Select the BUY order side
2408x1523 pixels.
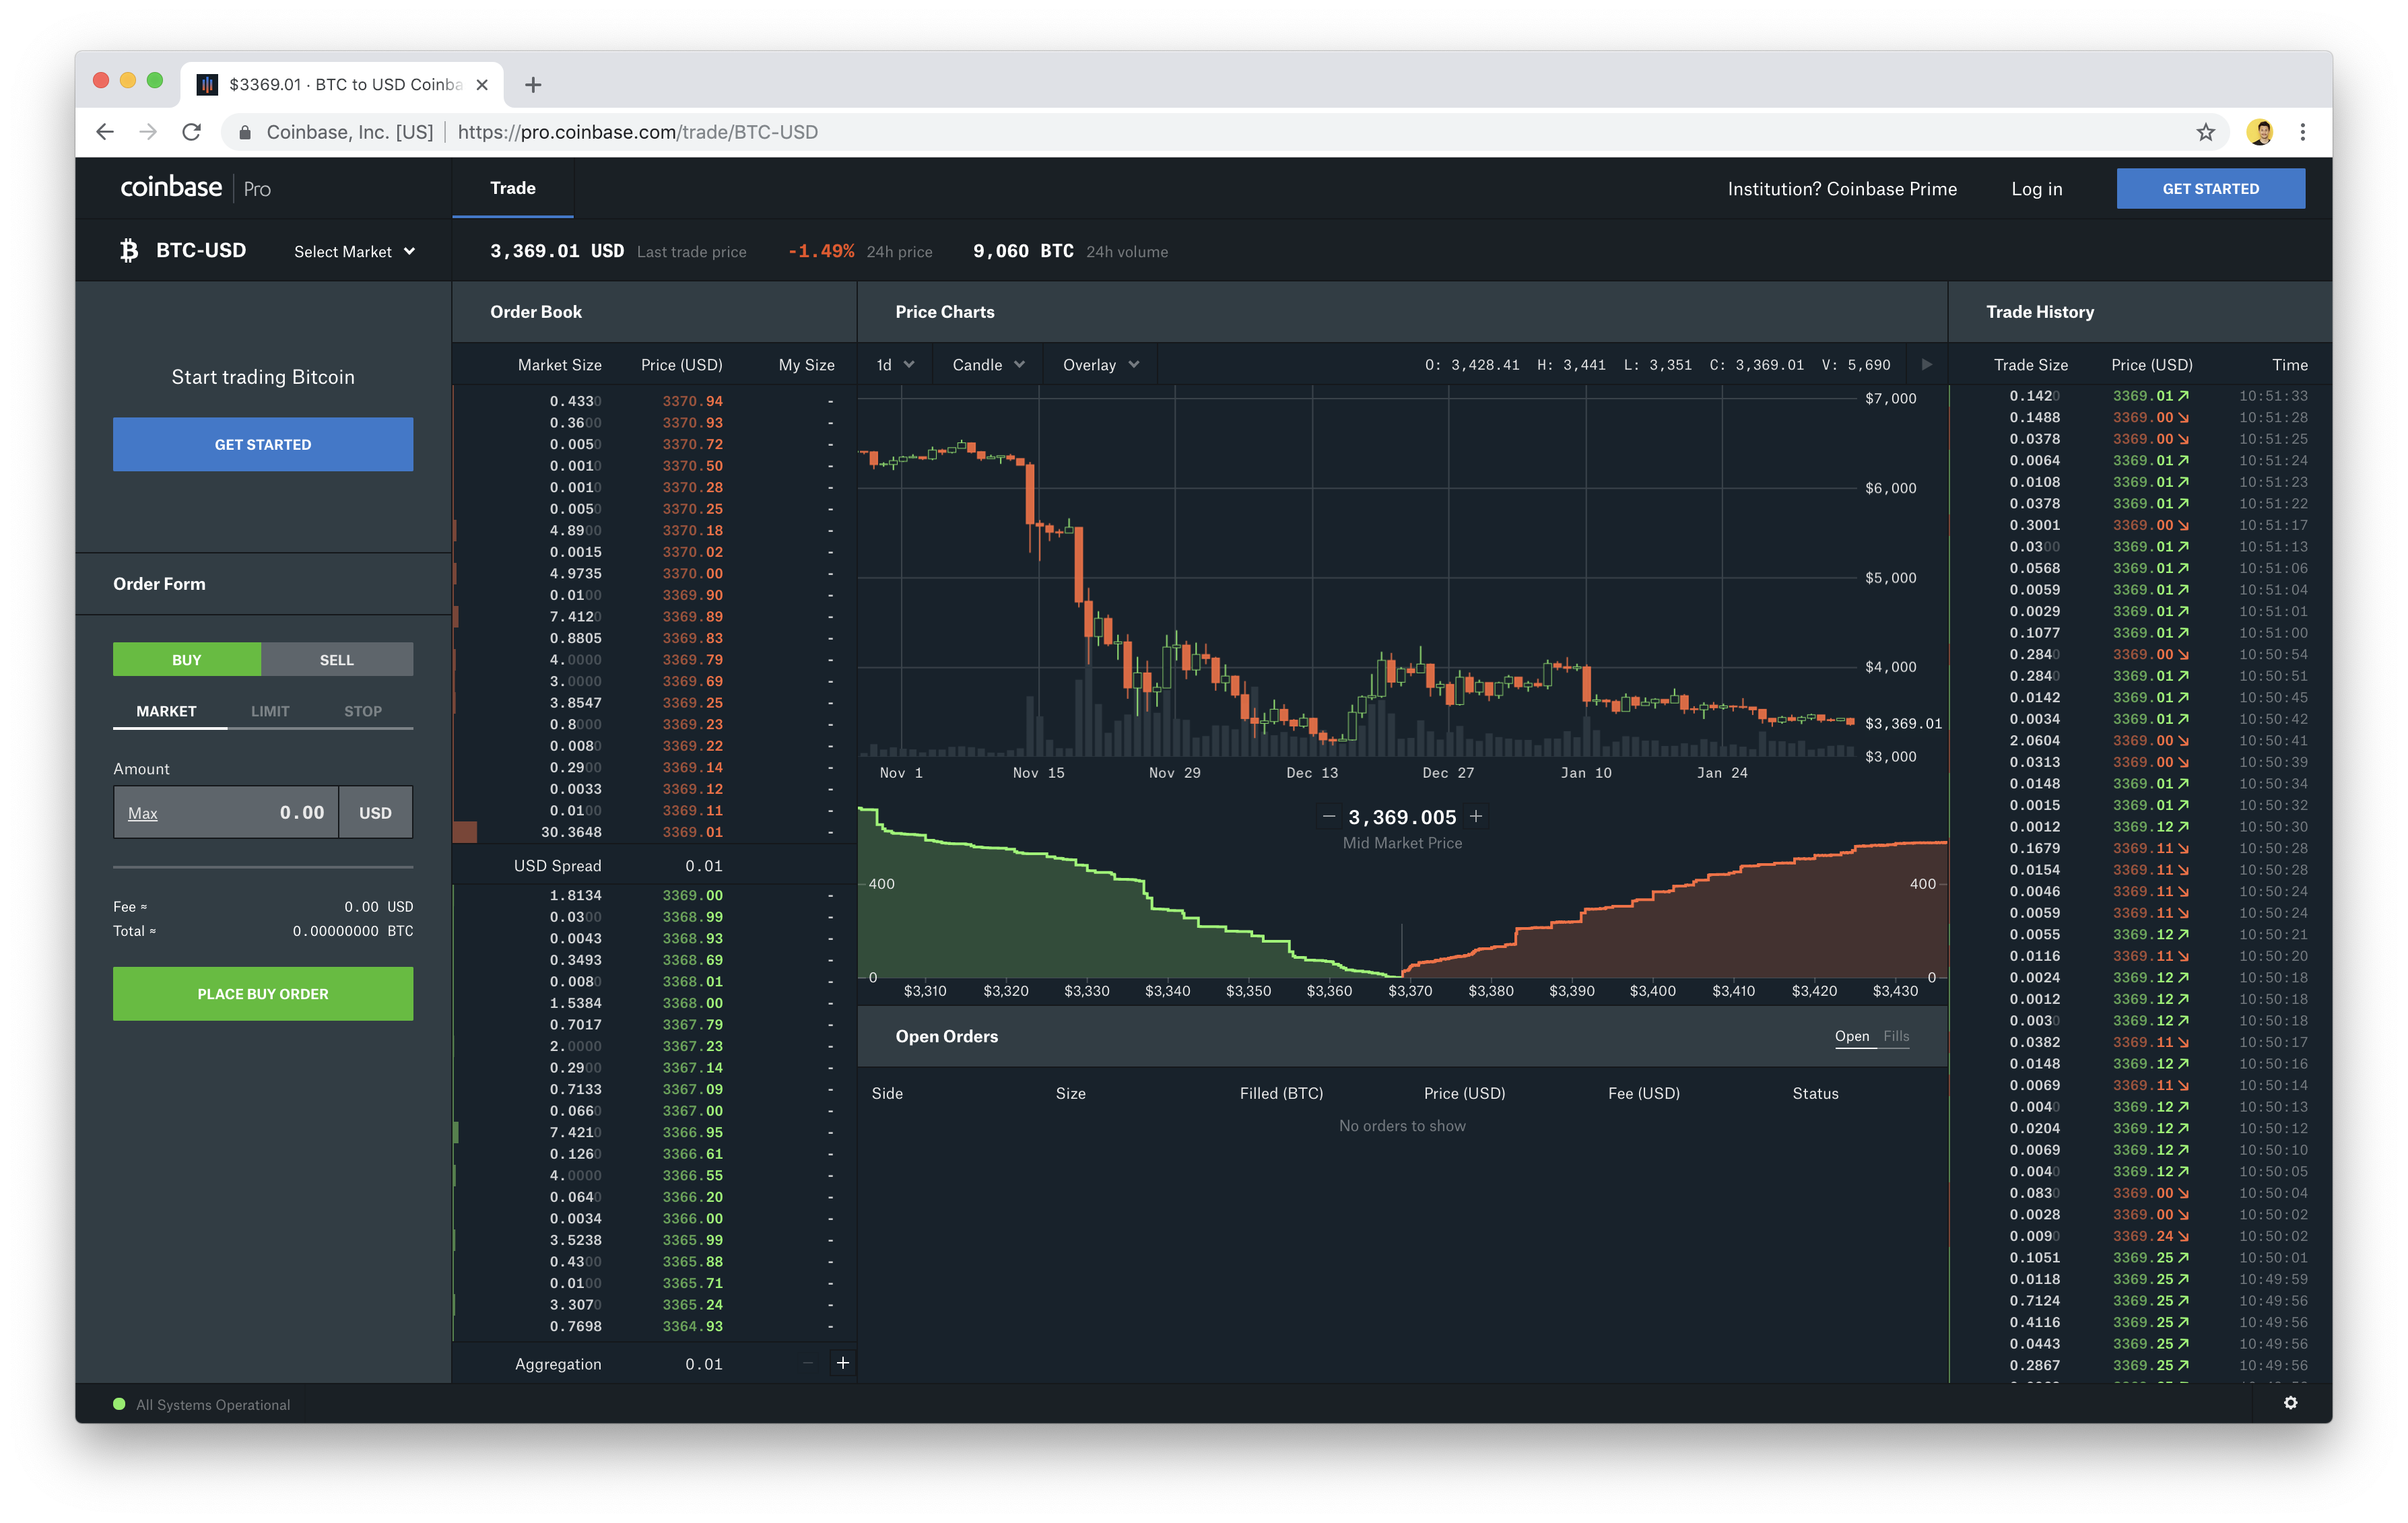[187, 660]
